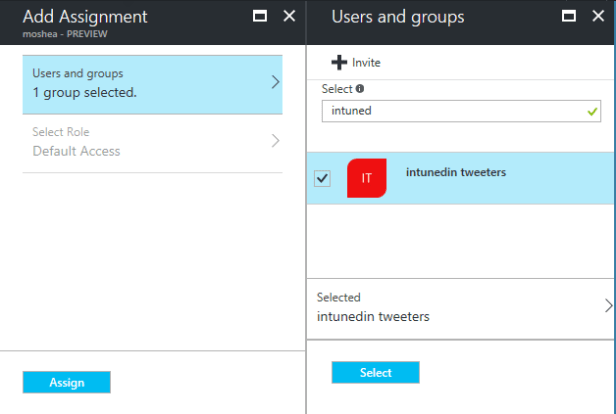616x414 pixels.
Task: Focus the search field containing 'intuned'
Action: pyautogui.click(x=450, y=111)
